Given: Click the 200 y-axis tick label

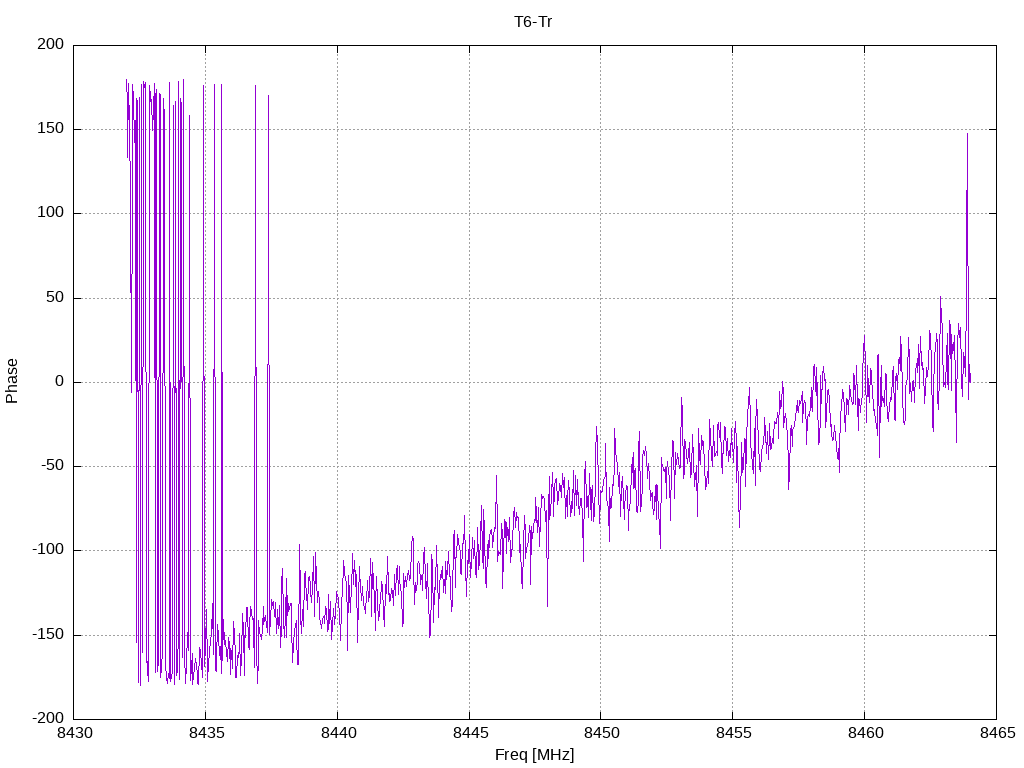Looking at the screenshot, I should pyautogui.click(x=51, y=44).
